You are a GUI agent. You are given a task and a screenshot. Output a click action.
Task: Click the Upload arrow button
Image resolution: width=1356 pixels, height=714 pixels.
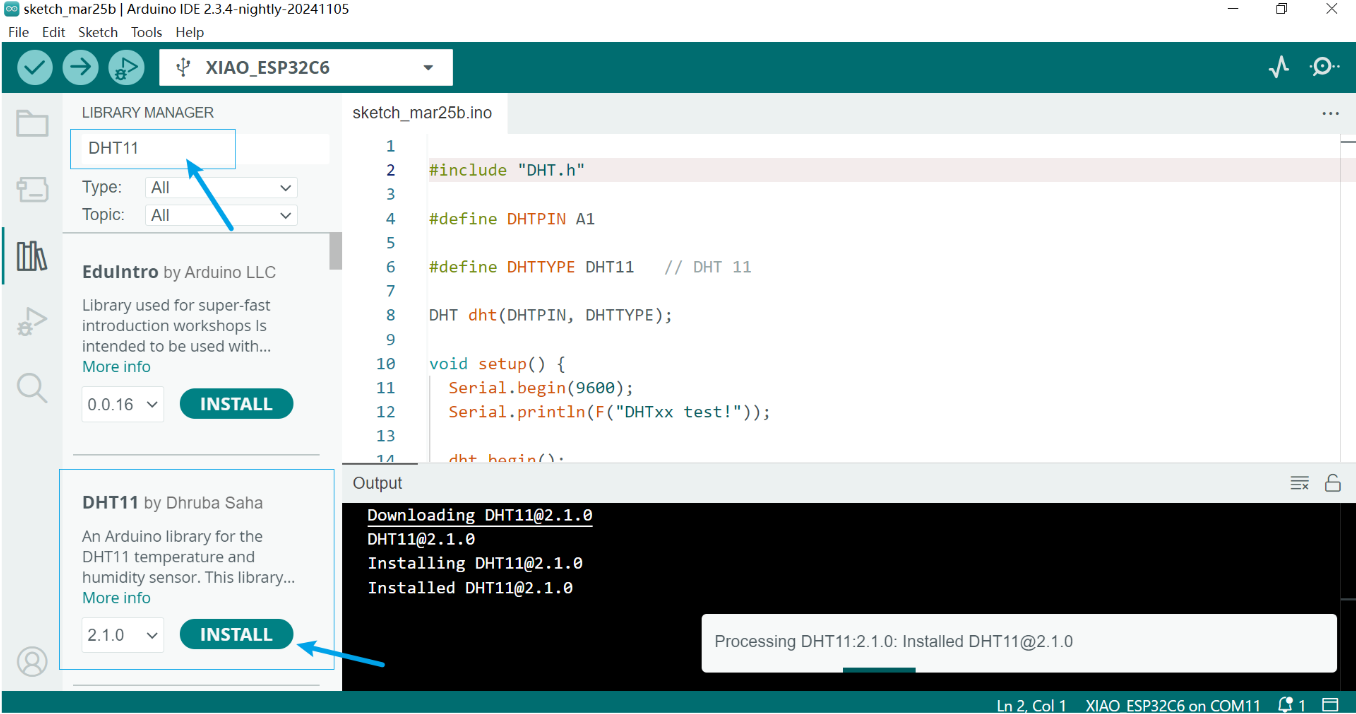pos(80,67)
